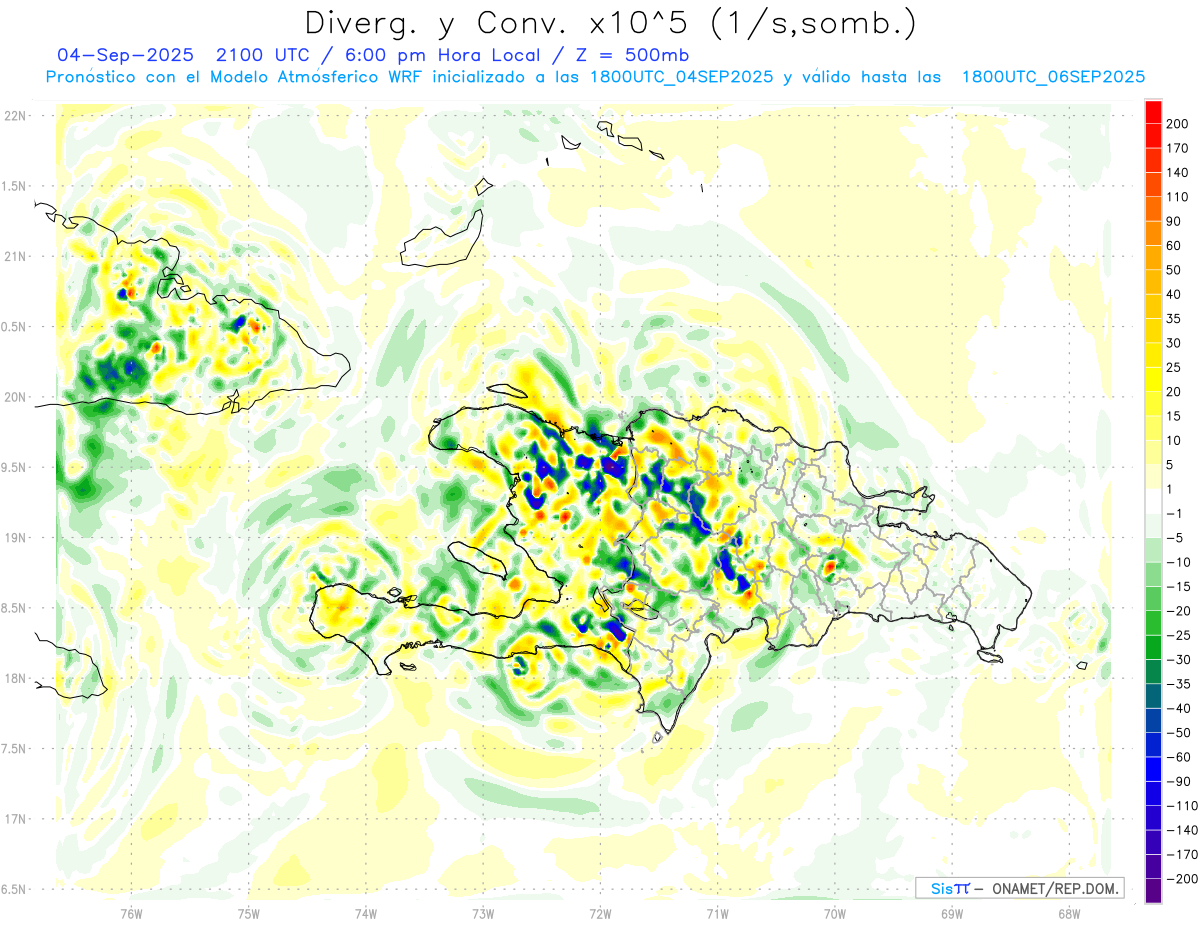Screen dimensions: 1200x927
Task: Click the '75W' longitude label
Action: pos(249,913)
